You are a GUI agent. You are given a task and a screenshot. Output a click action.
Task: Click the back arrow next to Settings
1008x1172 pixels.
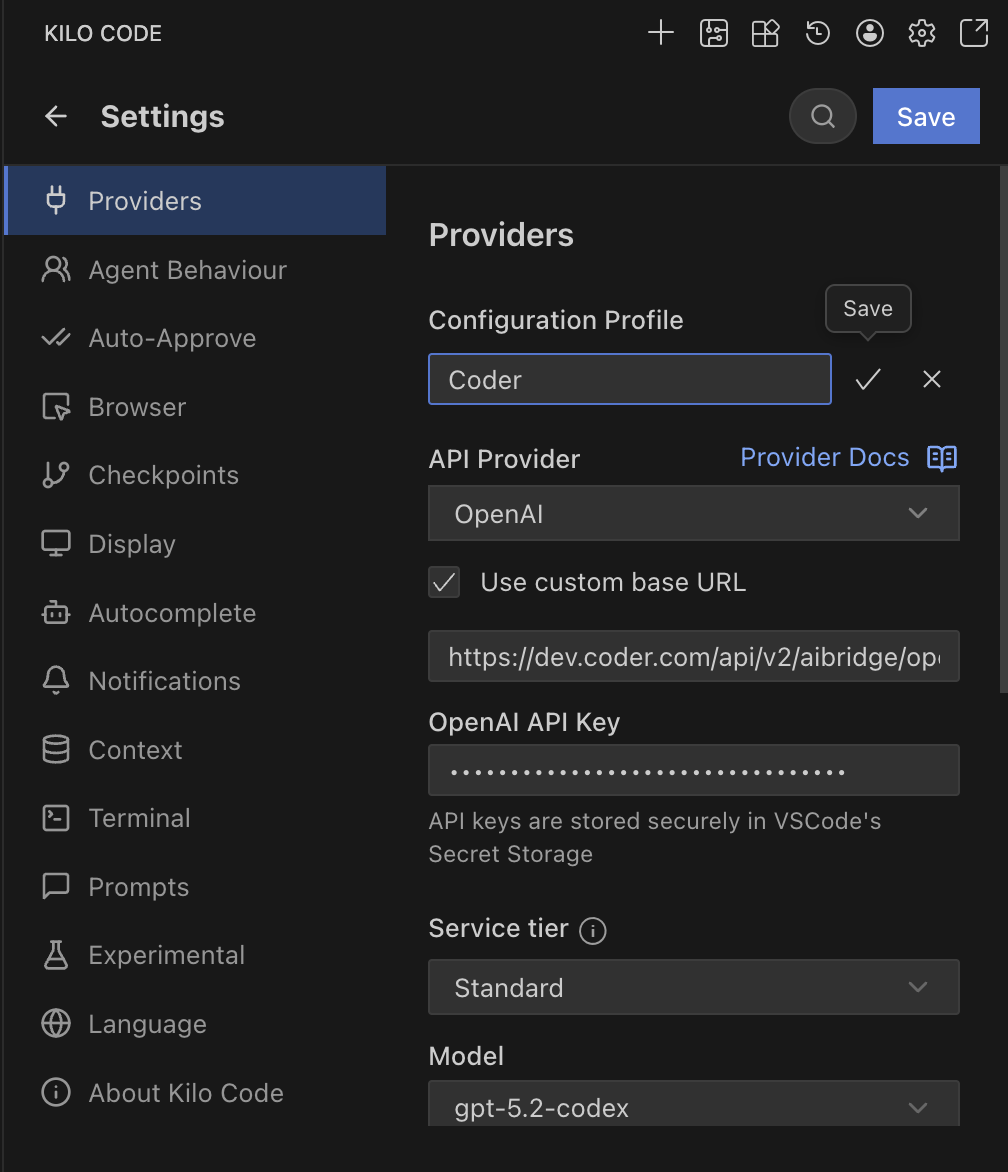click(x=55, y=116)
